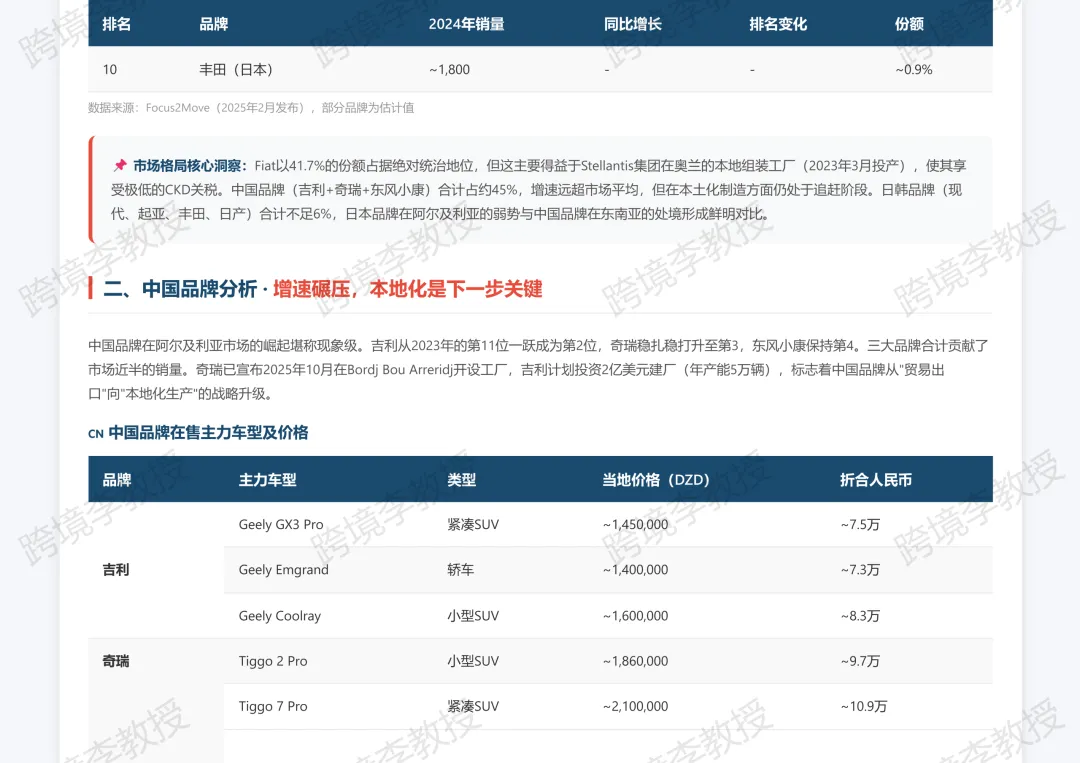This screenshot has width=1080, height=763.
Task: Click the ~0.9% share value
Action: click(x=913, y=70)
